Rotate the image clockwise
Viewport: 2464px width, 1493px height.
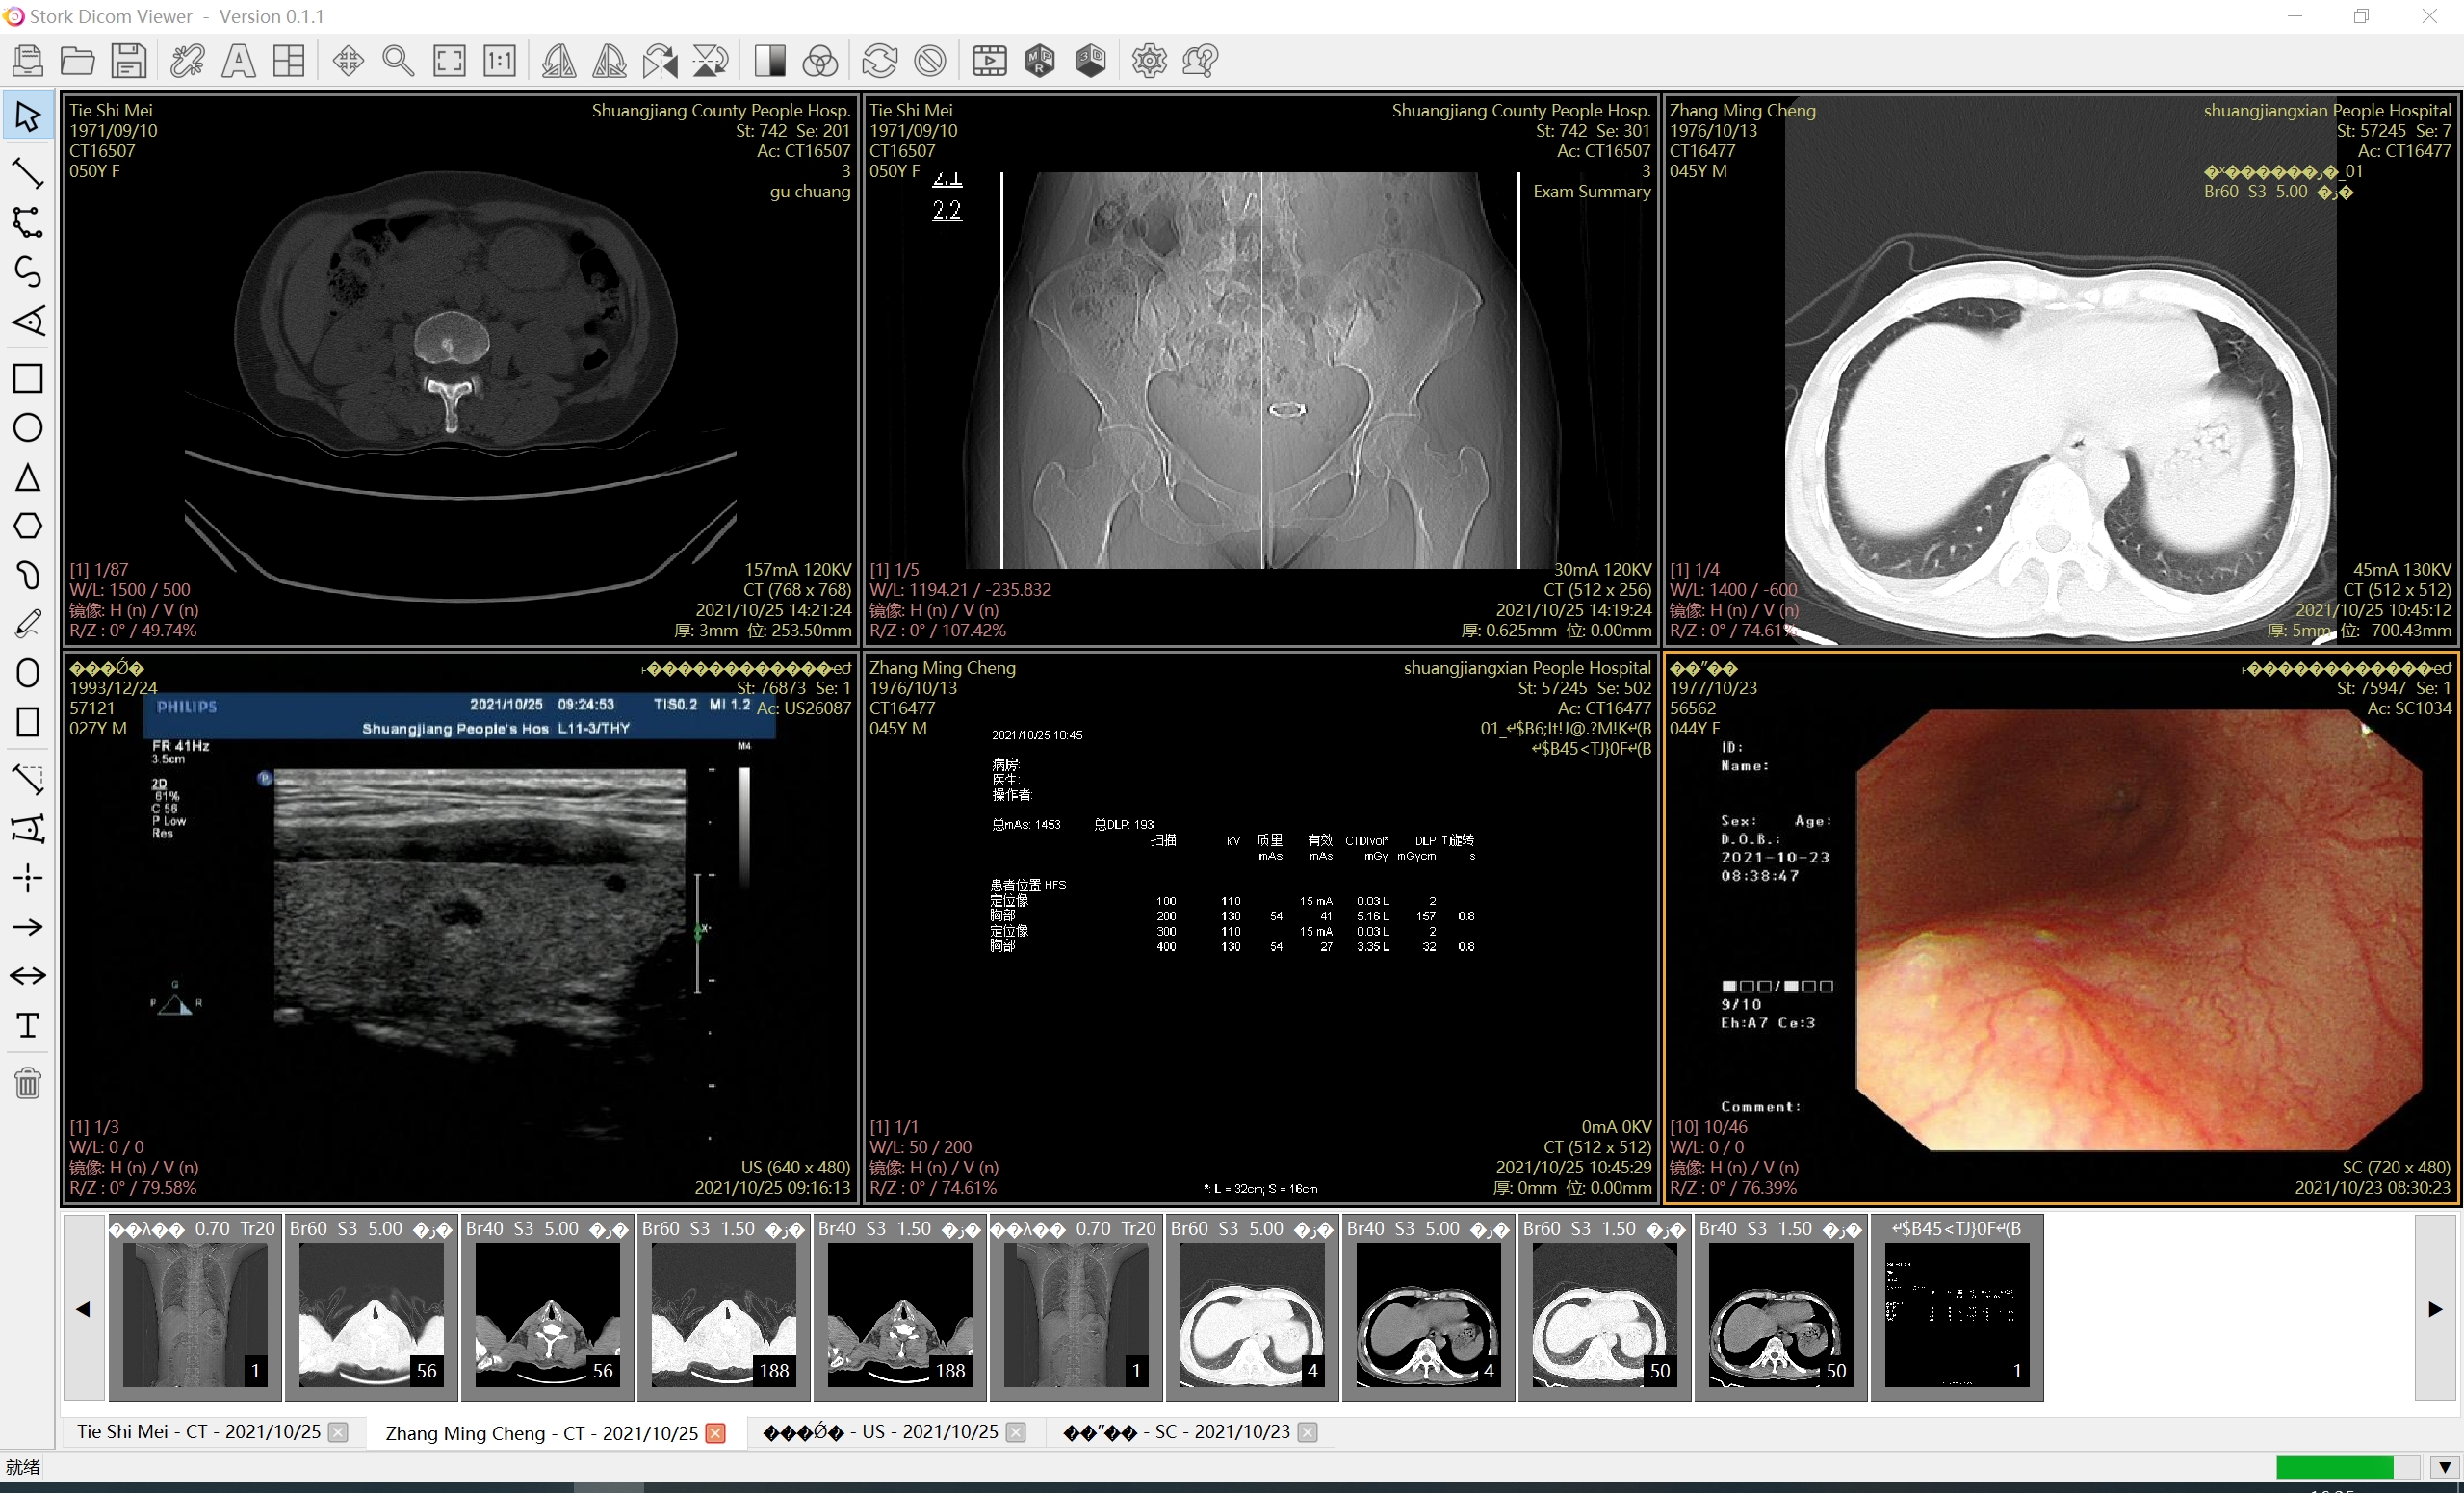coord(609,61)
